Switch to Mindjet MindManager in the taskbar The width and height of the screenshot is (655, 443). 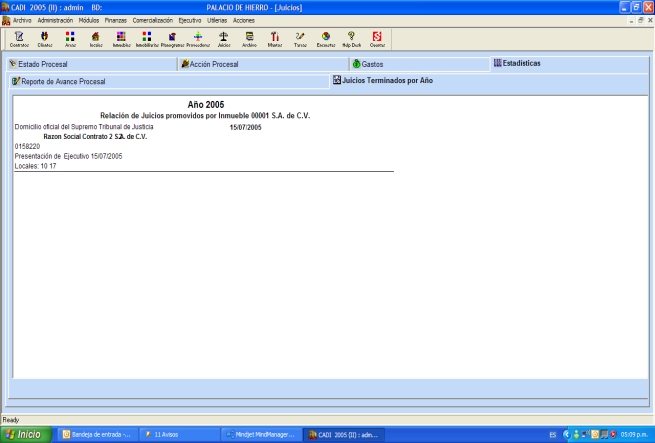pyautogui.click(x=260, y=434)
